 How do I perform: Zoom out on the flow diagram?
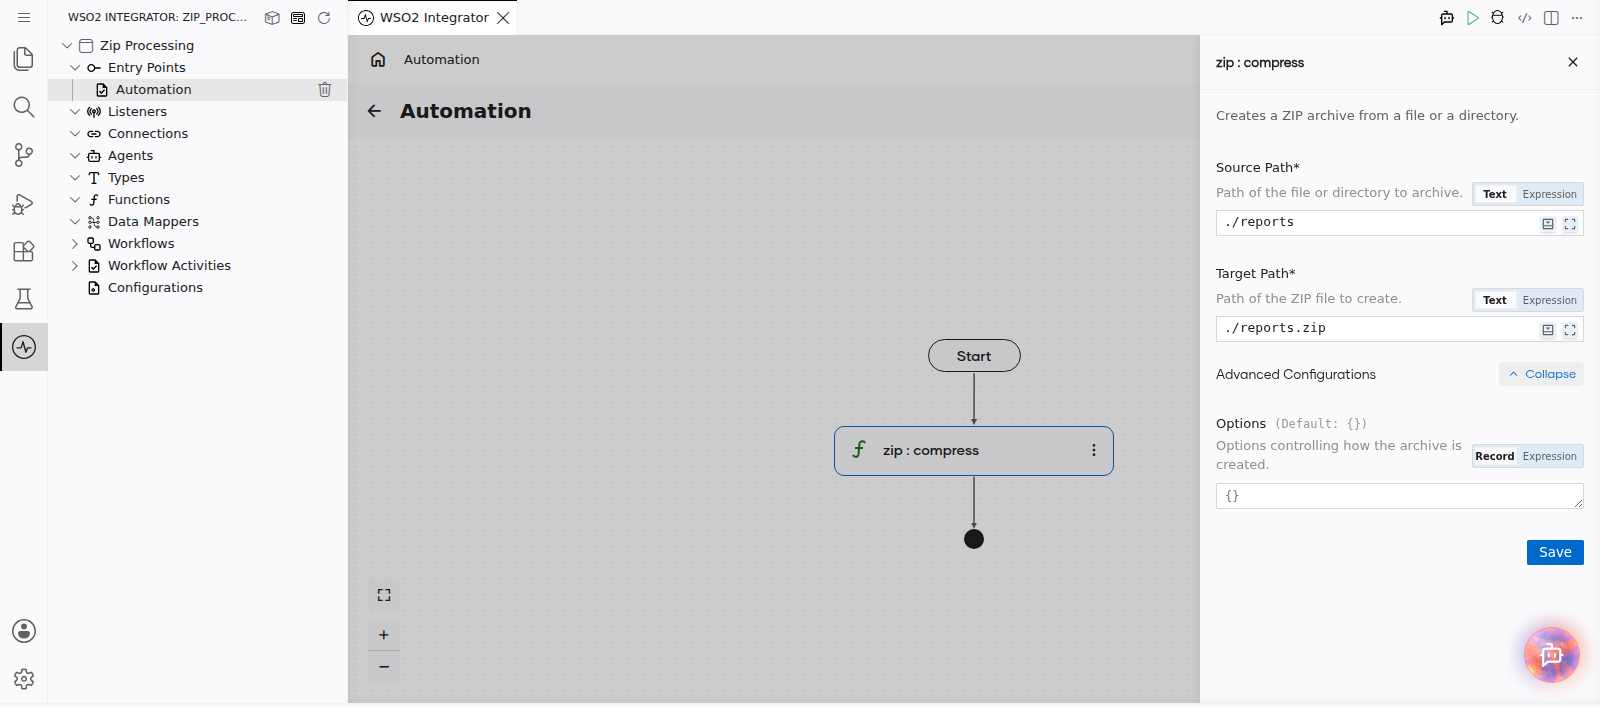point(384,667)
